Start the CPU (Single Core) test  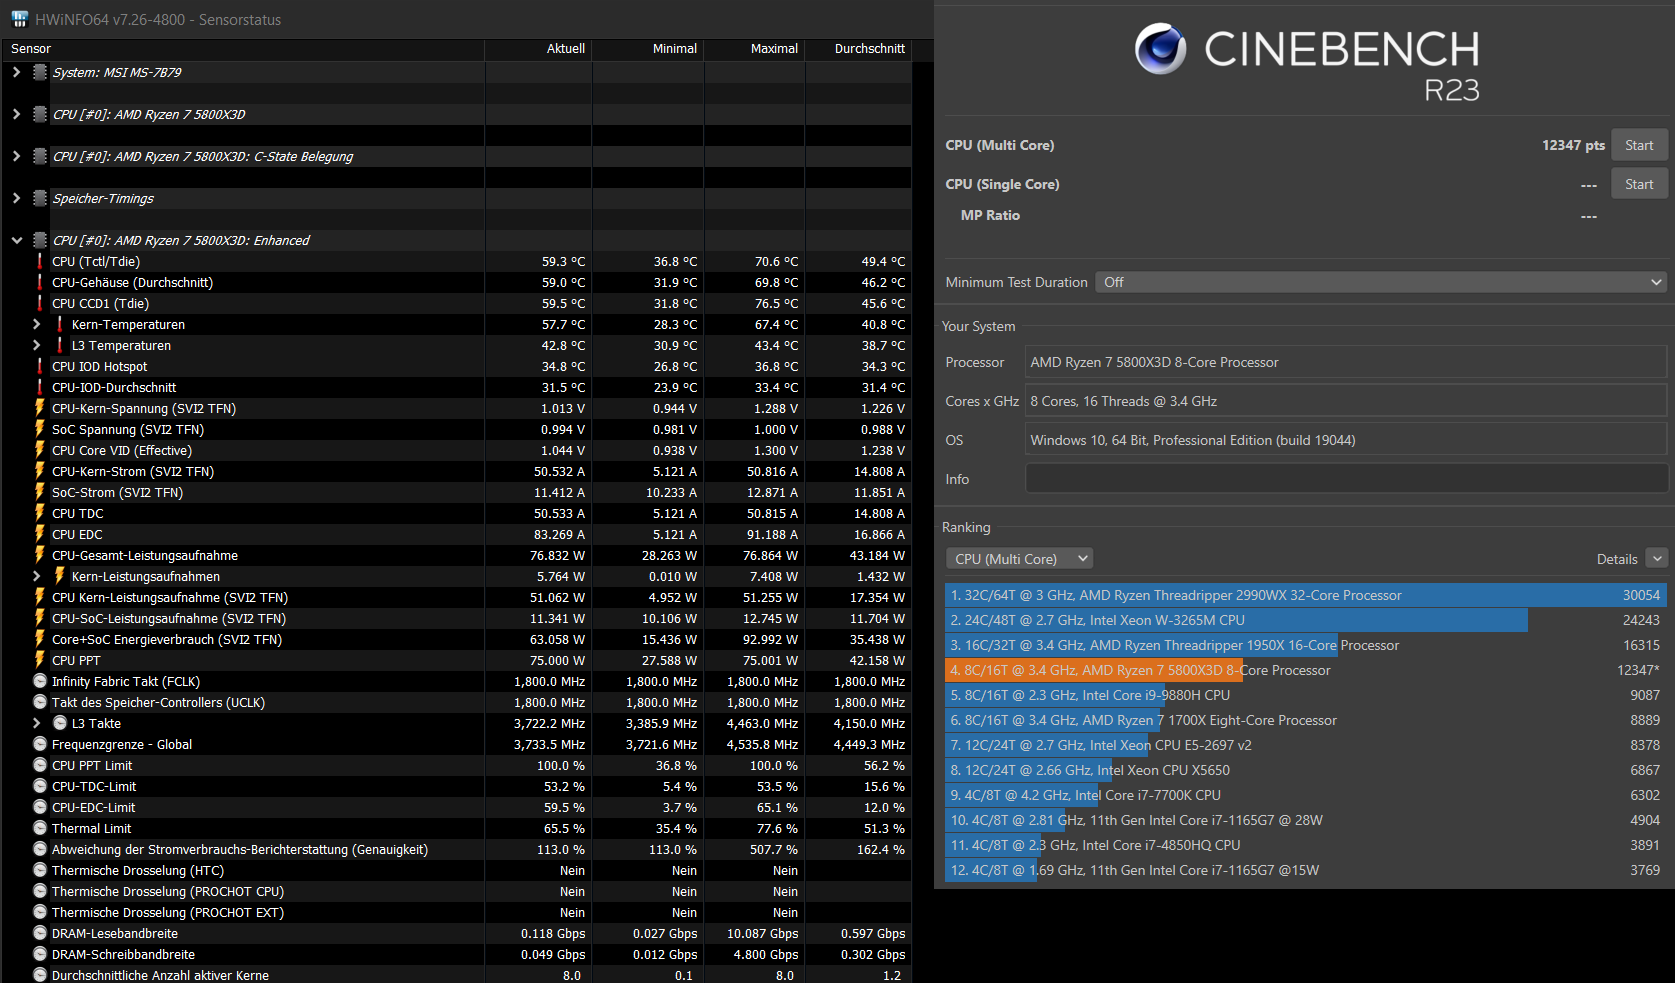coord(1639,184)
